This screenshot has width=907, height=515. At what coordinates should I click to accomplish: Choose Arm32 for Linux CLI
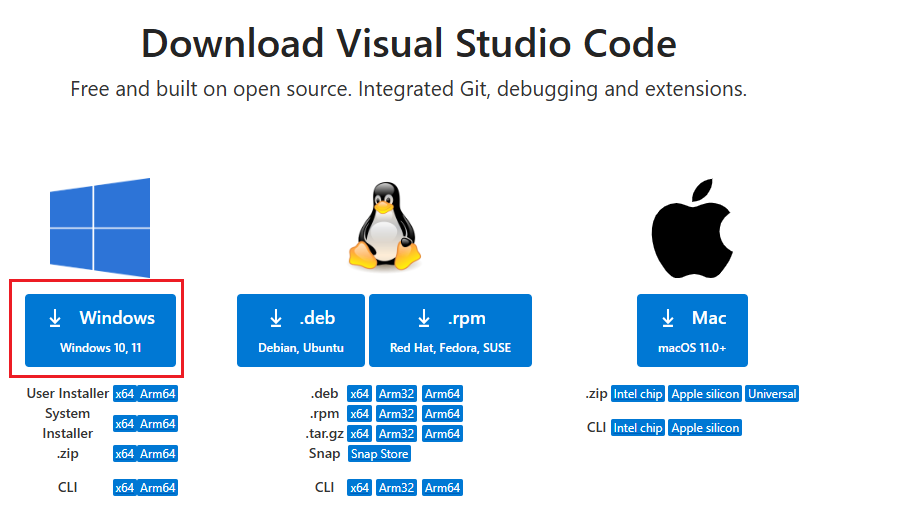[396, 488]
